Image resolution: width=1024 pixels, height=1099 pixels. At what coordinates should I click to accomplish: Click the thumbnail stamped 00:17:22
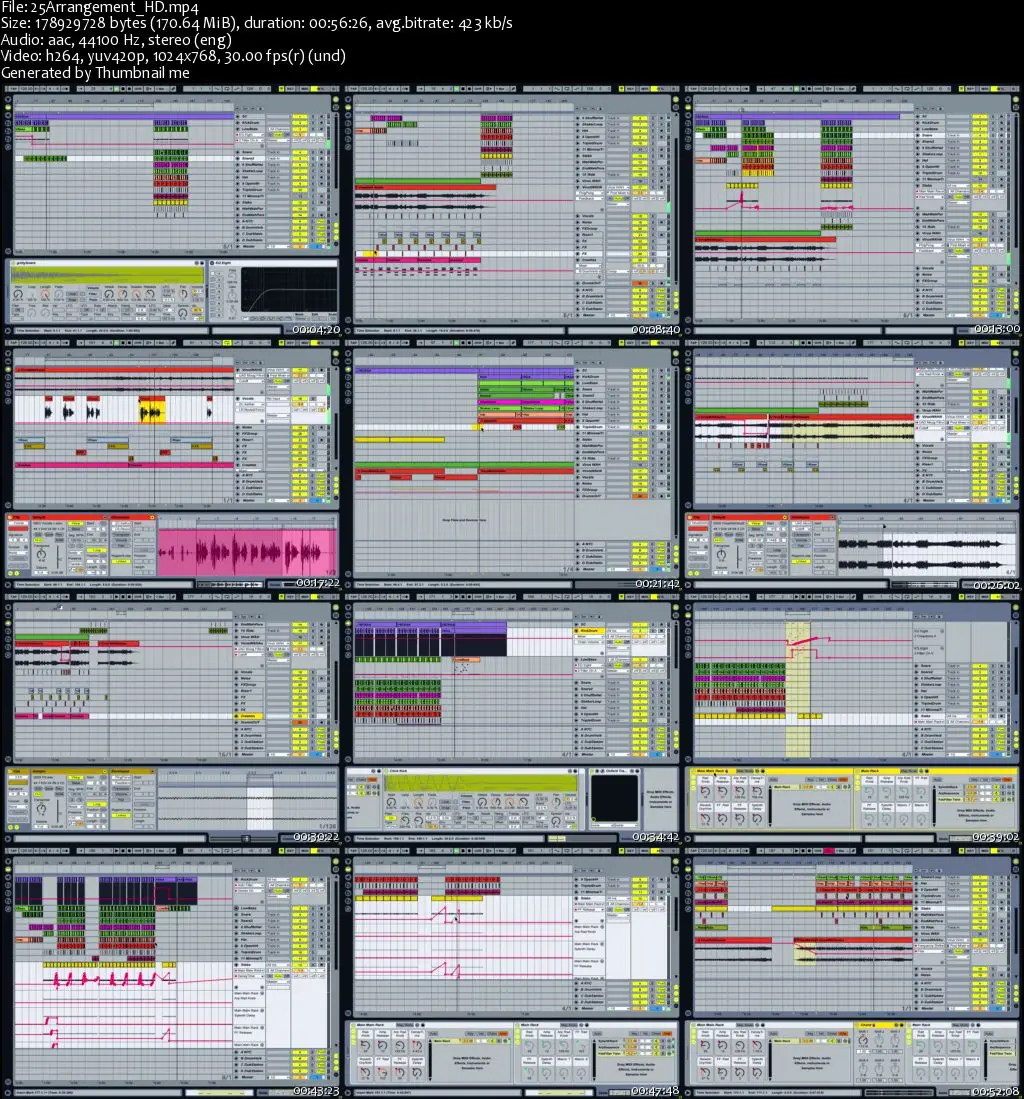tap(172, 465)
